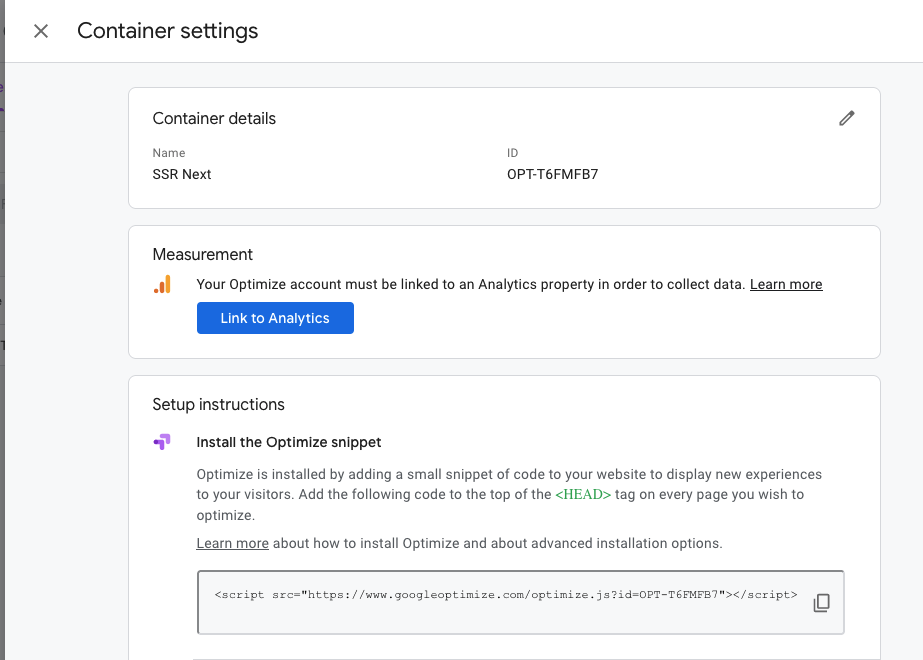
Task: Open Learn more link about installing Optimize
Action: coord(233,543)
